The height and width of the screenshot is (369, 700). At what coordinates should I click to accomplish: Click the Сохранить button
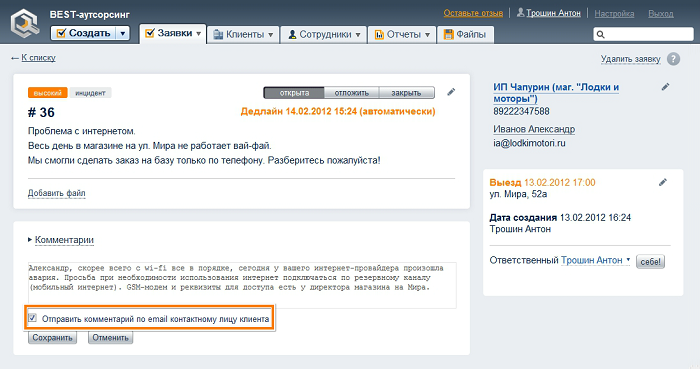[52, 338]
